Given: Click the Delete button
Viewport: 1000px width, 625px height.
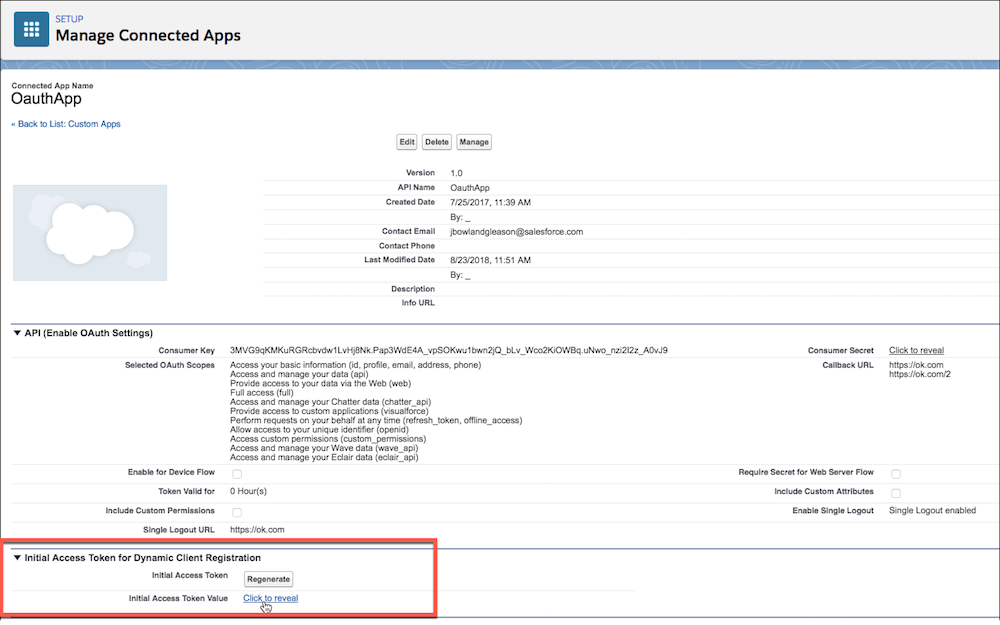Looking at the screenshot, I should pos(437,142).
